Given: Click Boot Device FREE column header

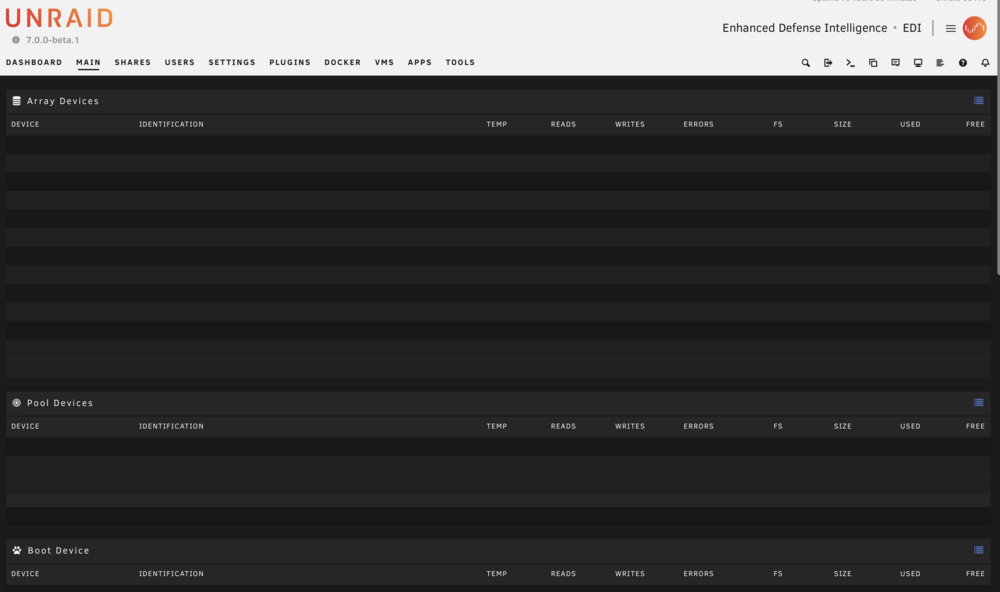Looking at the screenshot, I should (975, 574).
